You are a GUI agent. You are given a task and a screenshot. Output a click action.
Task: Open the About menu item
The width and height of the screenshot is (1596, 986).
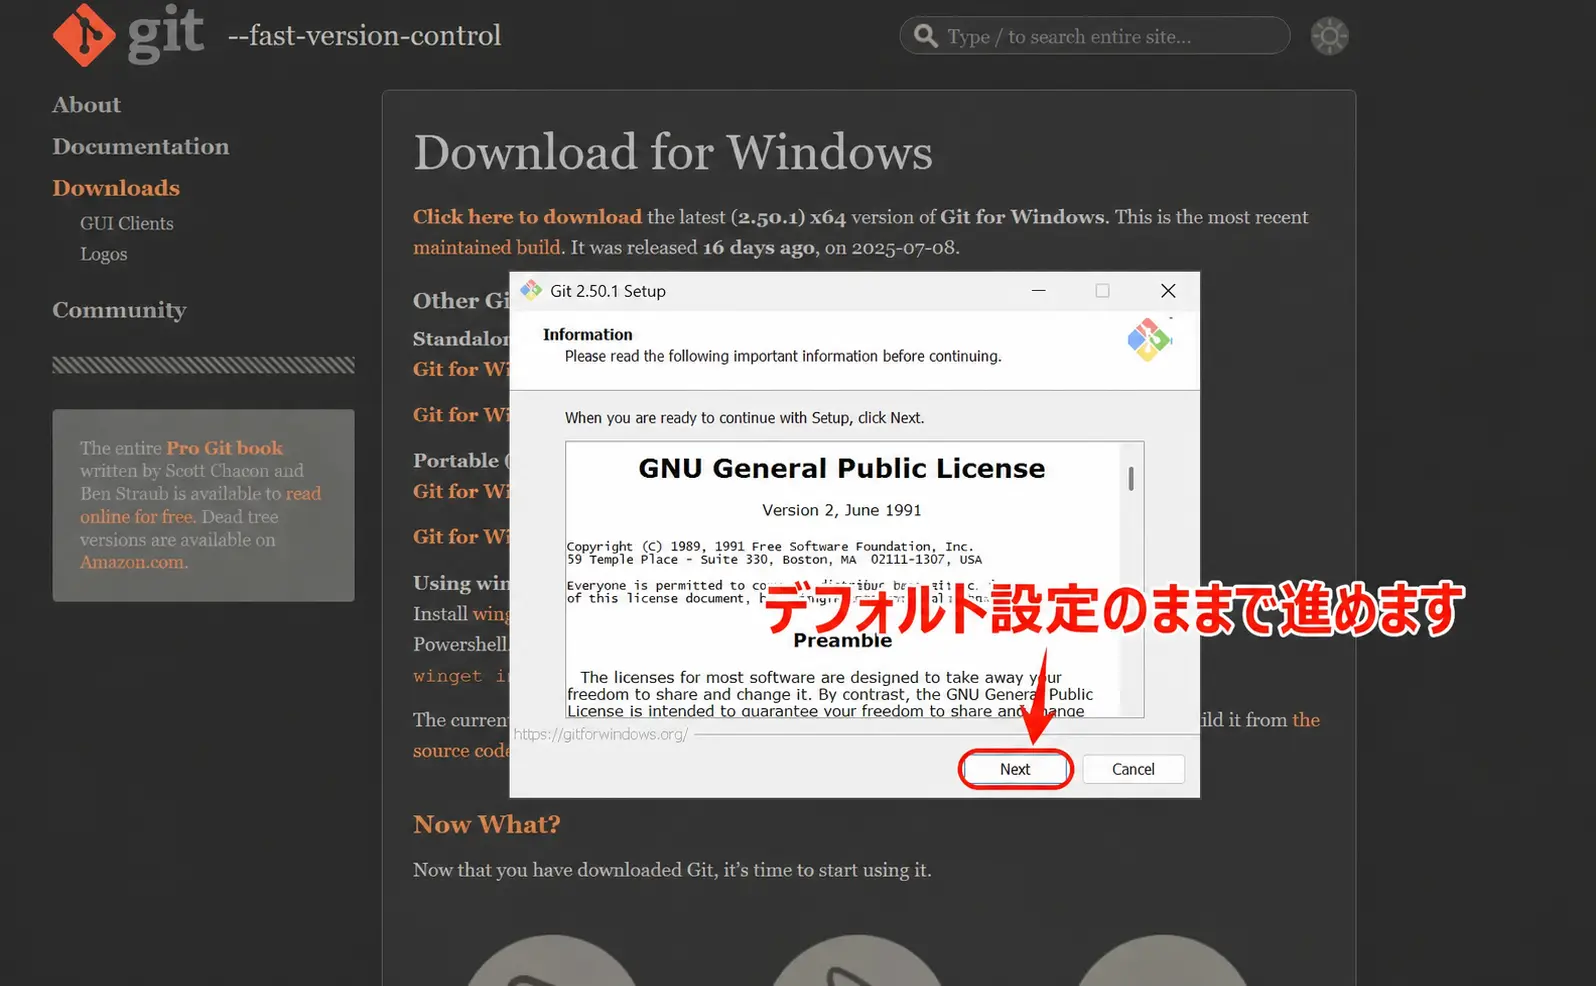[86, 105]
